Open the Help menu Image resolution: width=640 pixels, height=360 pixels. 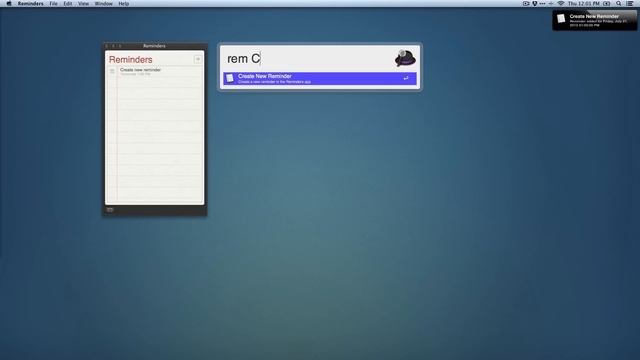point(124,4)
